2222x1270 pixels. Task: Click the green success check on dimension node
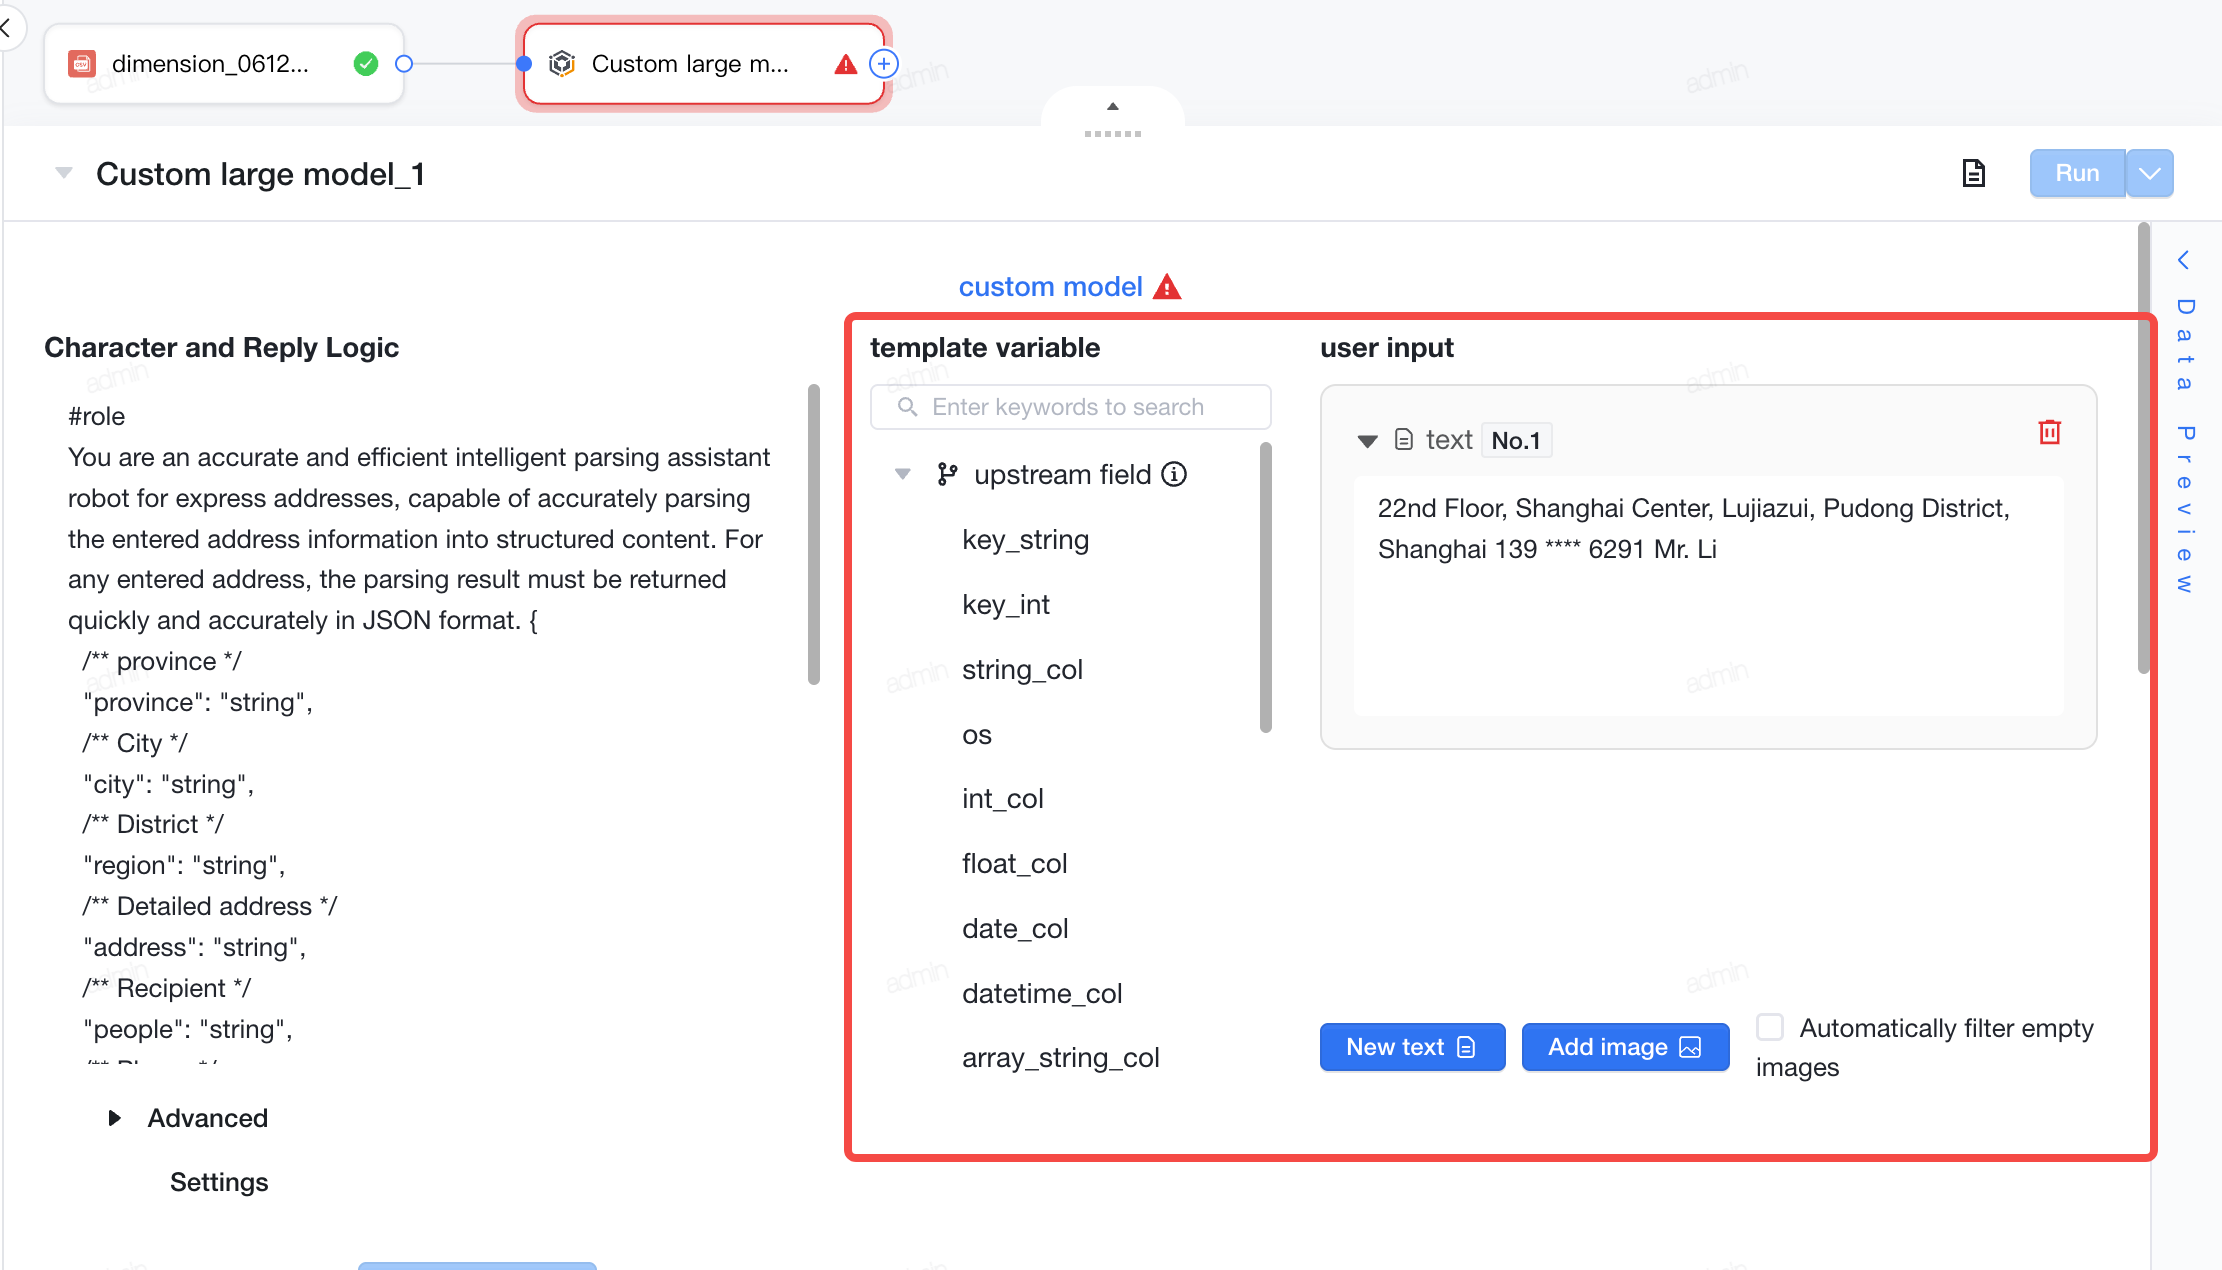coord(366,64)
